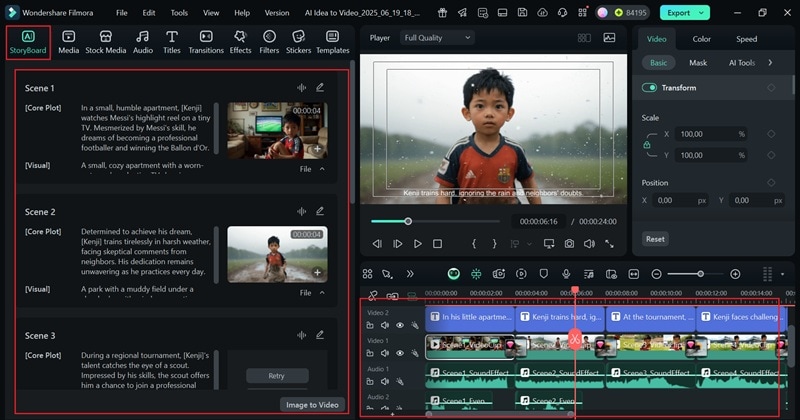Open the Templates panel
Viewport: 800px width, 420px height.
coord(333,42)
